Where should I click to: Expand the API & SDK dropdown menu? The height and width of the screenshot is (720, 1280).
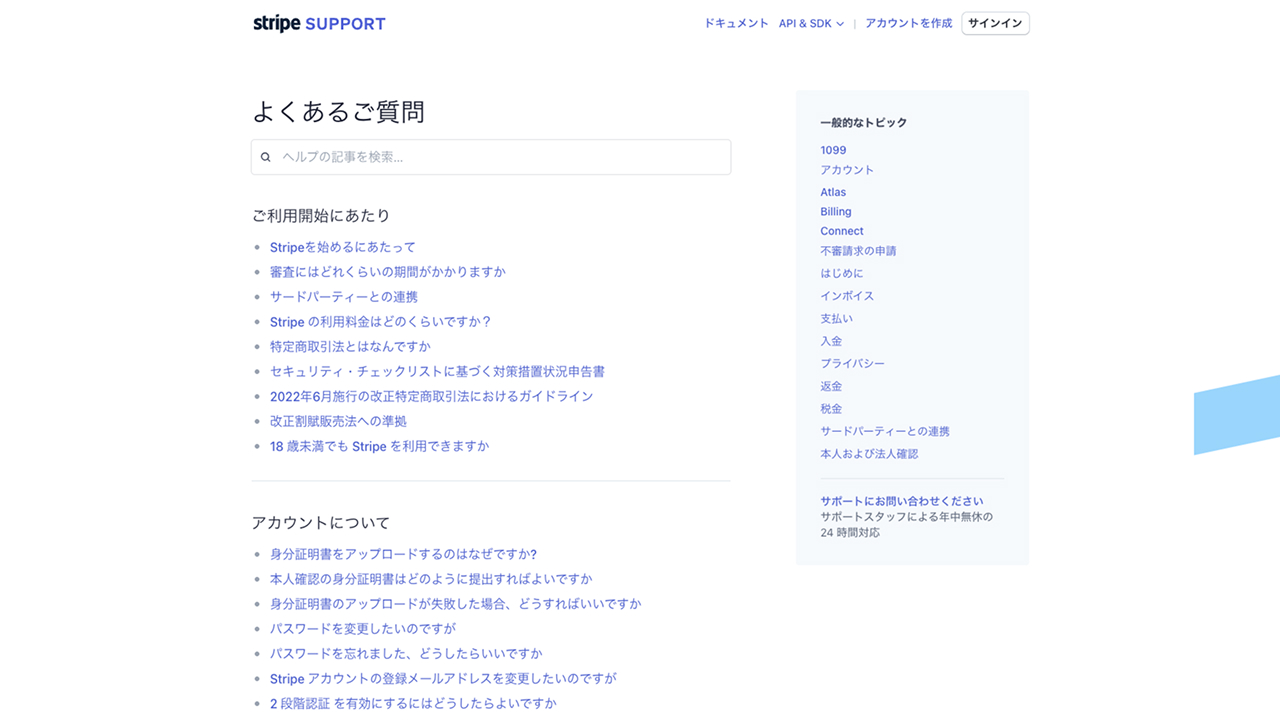pos(811,23)
